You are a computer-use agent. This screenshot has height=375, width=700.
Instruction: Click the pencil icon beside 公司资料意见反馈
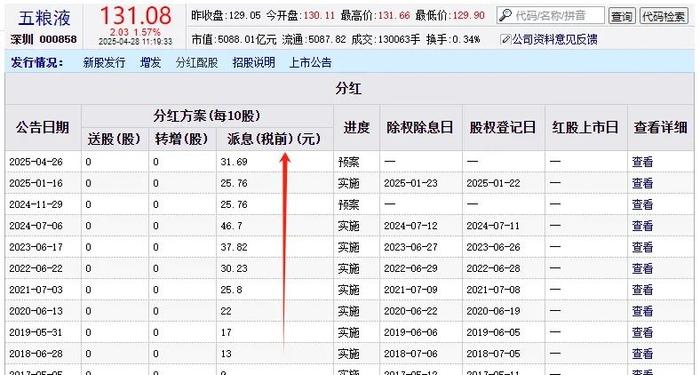[505, 39]
